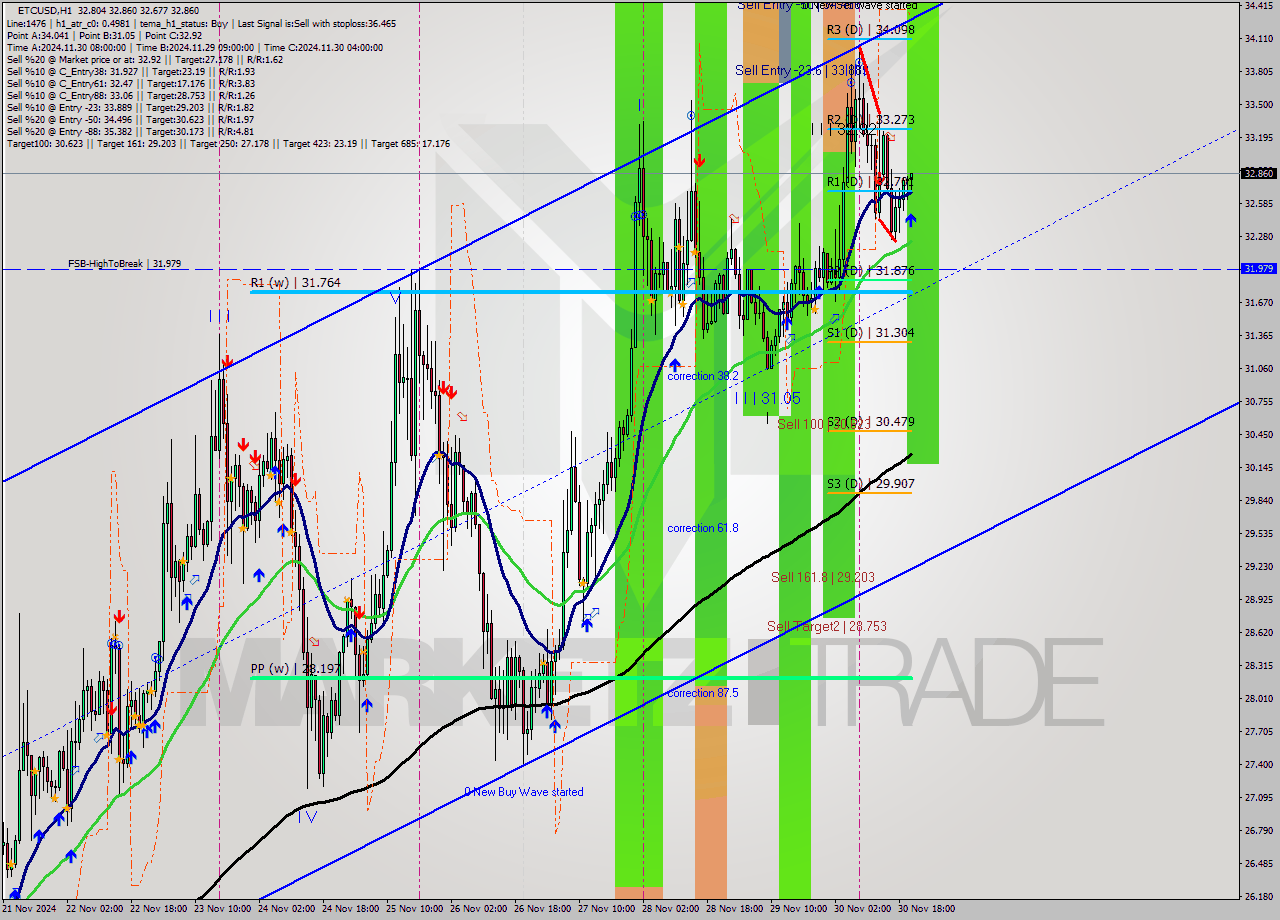Select the 'Sell 161.8 | 29.203' label
Screen dimensions: 1280x920
(822, 578)
